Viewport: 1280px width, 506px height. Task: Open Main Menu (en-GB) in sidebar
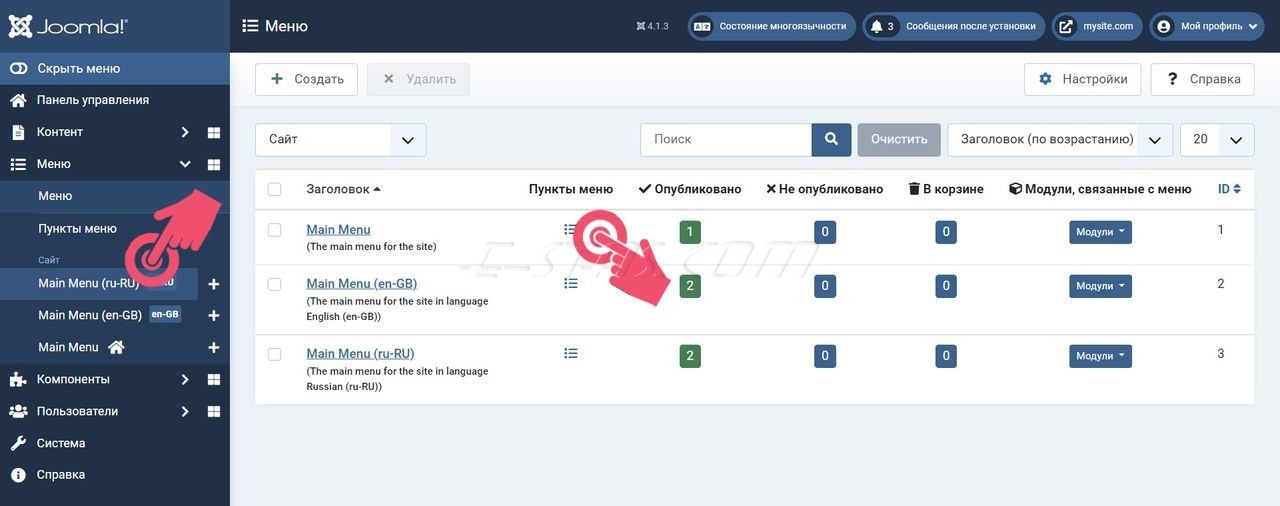[x=90, y=315]
